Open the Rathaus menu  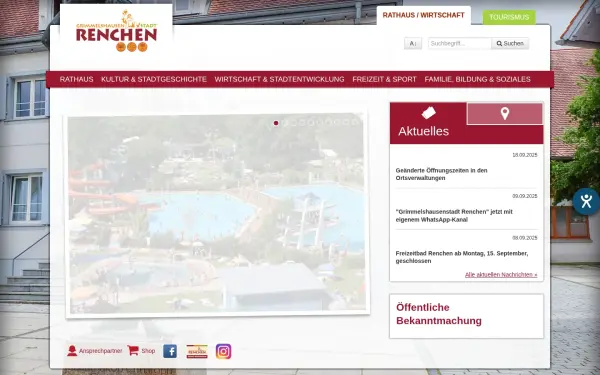coord(77,79)
